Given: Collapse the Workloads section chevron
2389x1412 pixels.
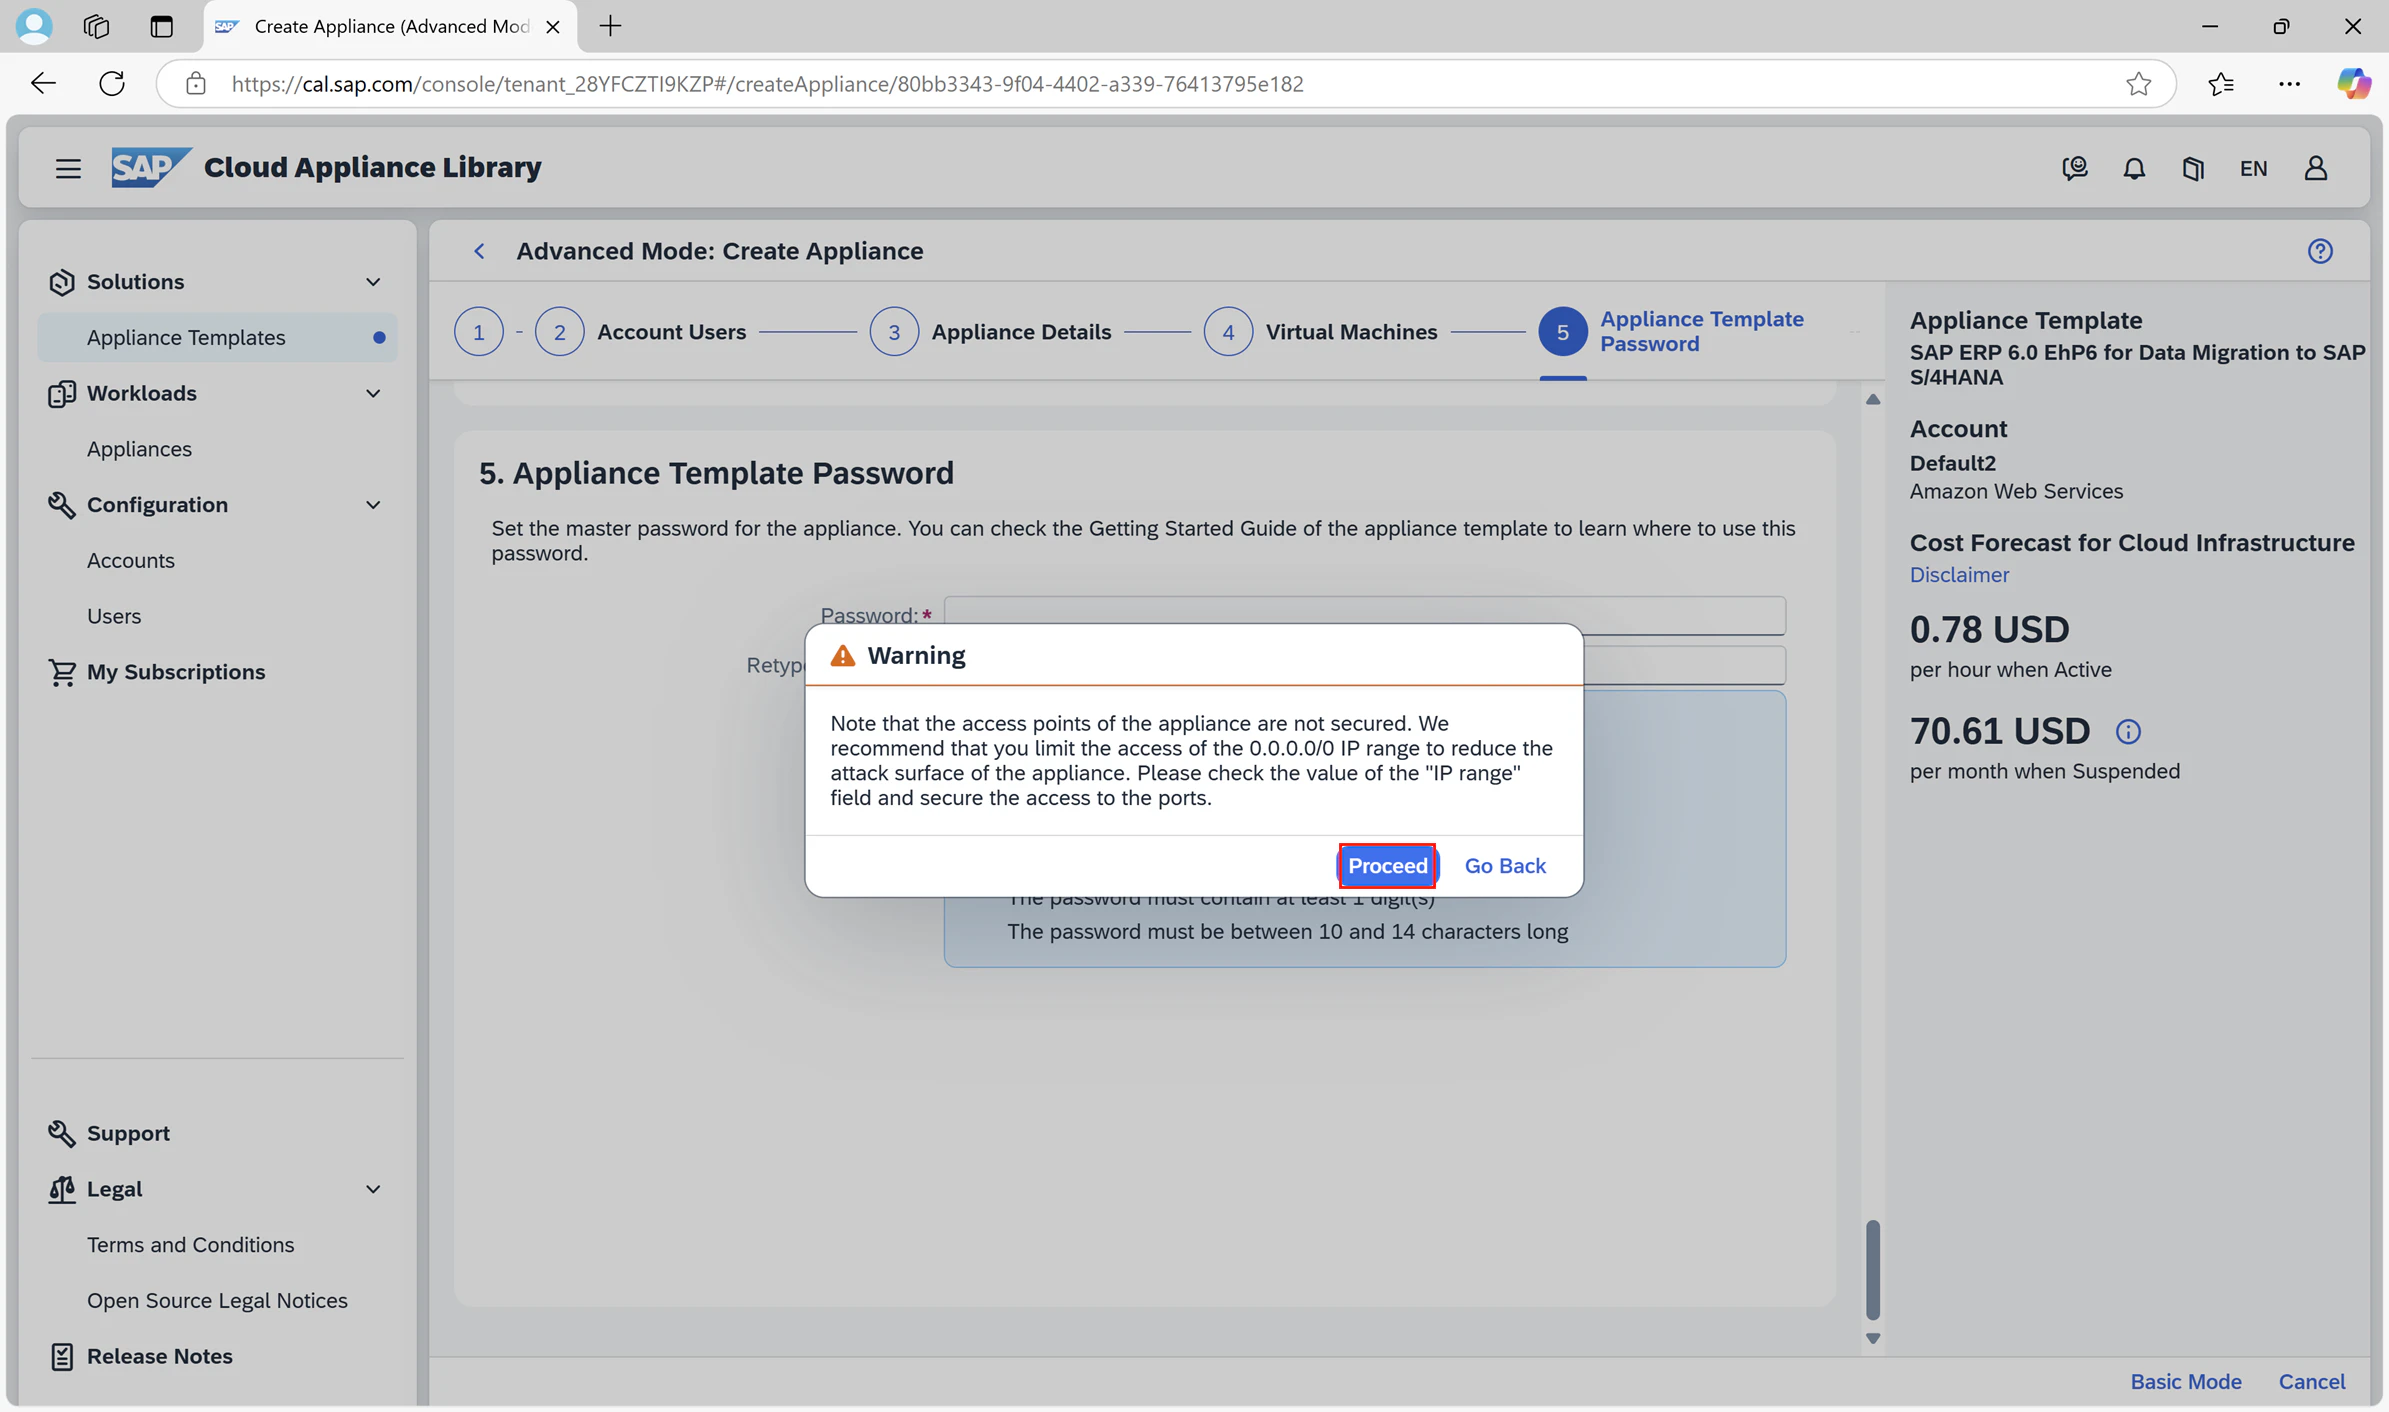Looking at the screenshot, I should [373, 394].
